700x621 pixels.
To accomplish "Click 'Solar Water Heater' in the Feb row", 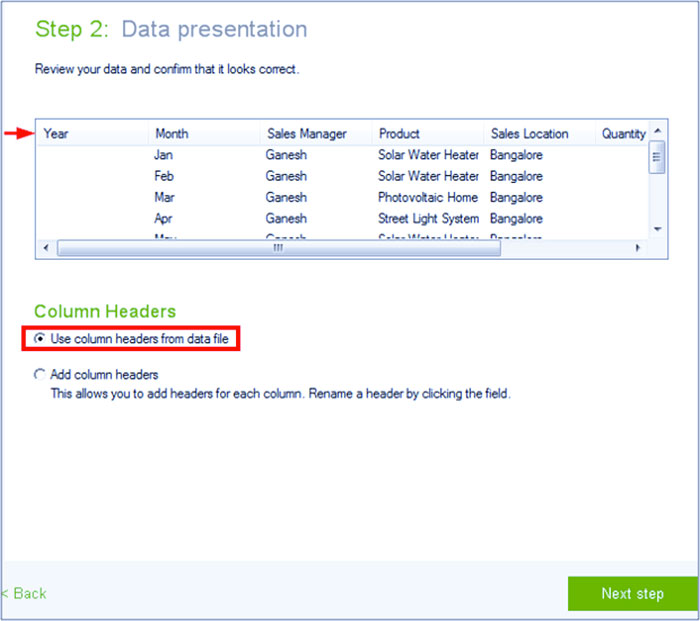I will coord(428,176).
